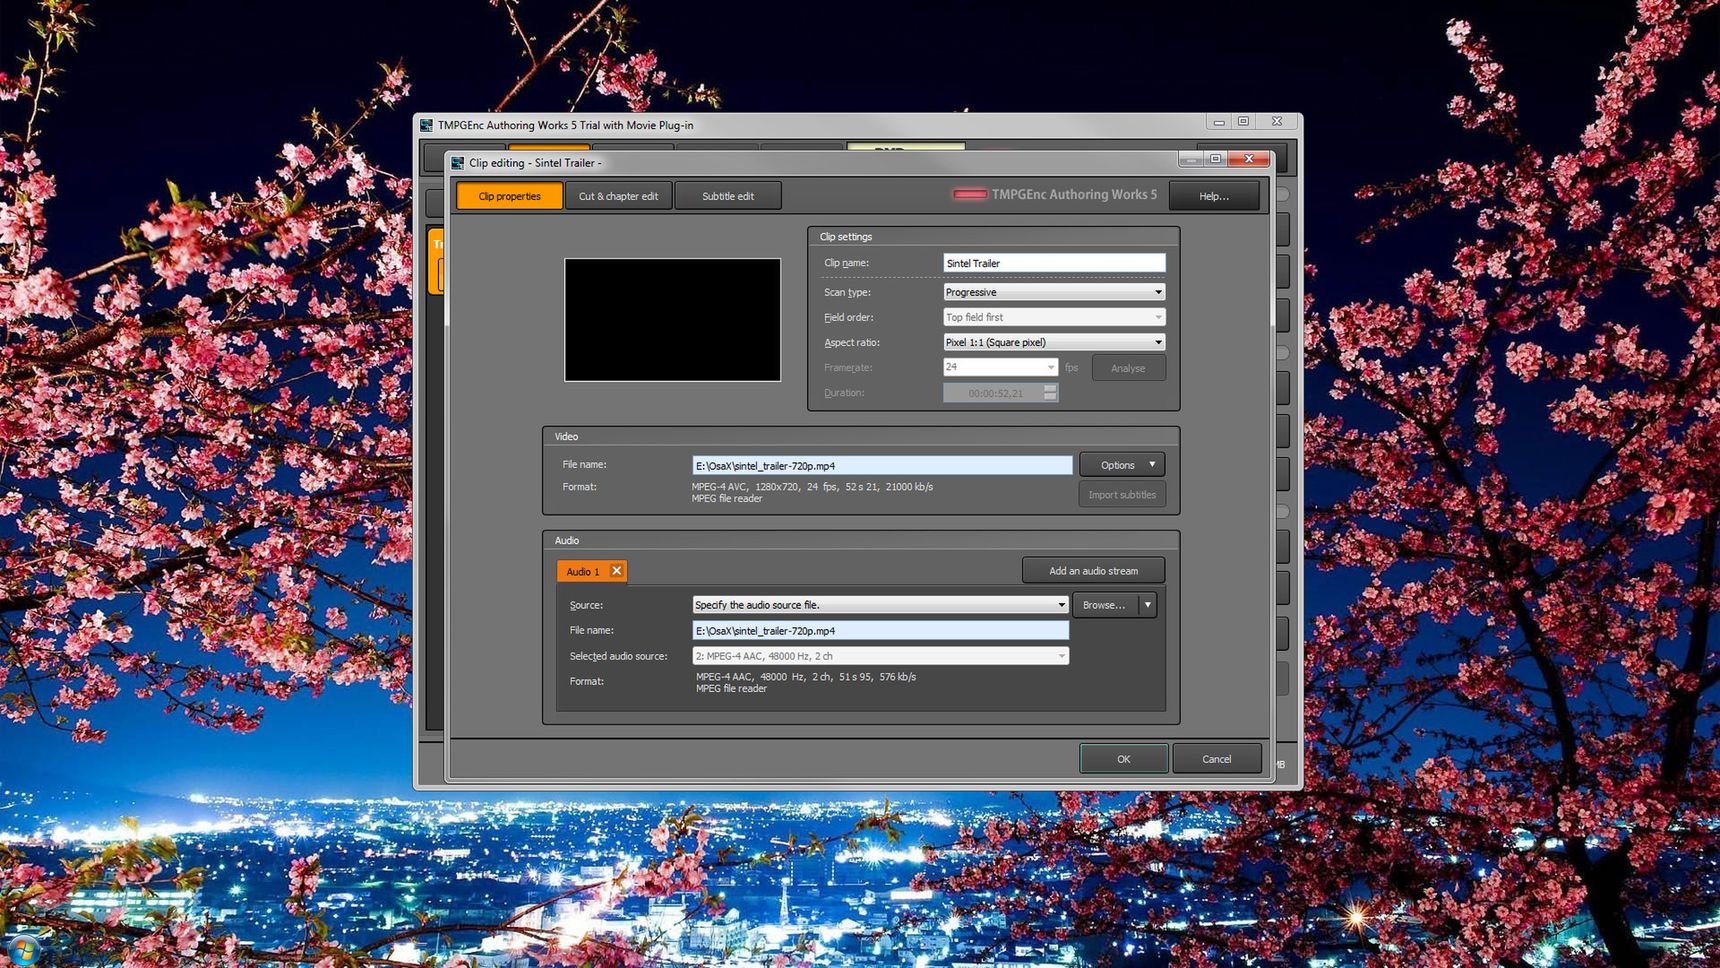Expand the Browse button arrow menu
1720x968 pixels.
1148,605
